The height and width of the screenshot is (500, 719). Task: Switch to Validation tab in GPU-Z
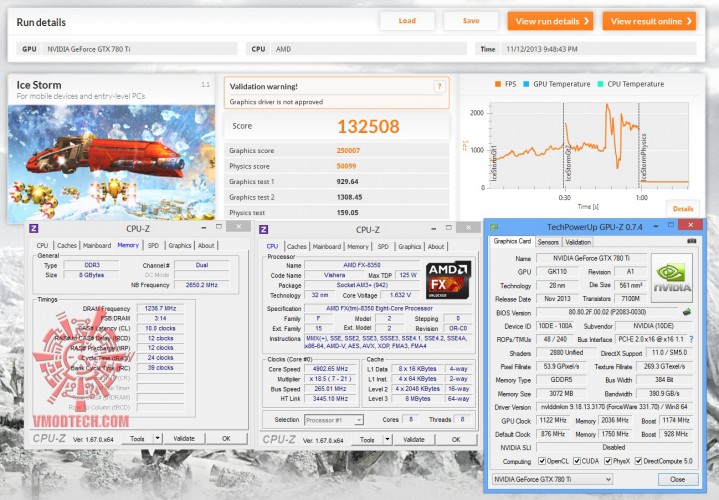(x=578, y=242)
